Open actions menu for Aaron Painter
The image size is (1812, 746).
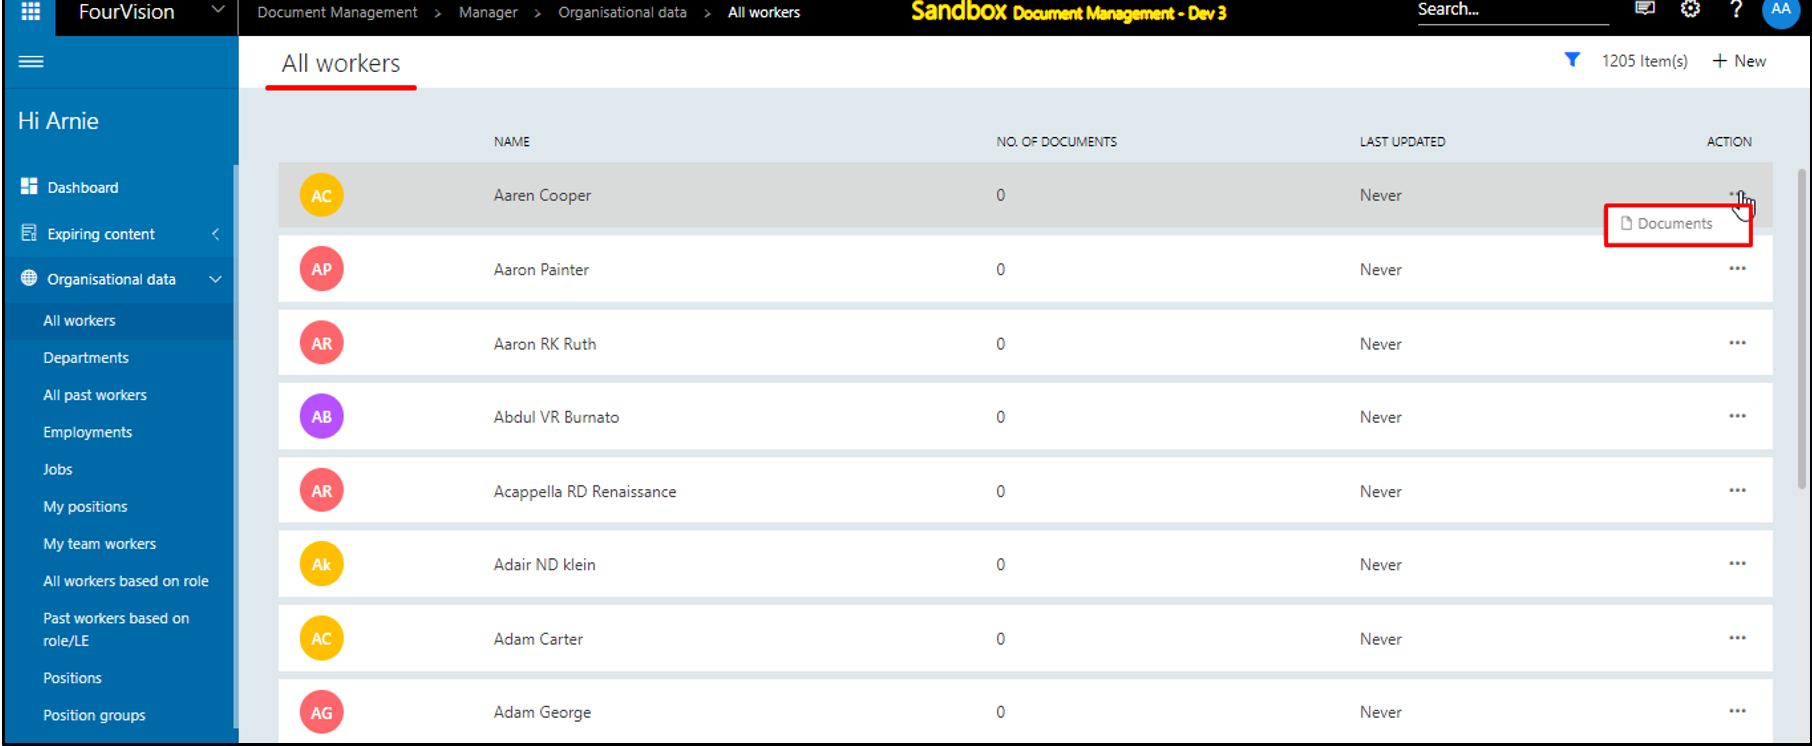1737,268
